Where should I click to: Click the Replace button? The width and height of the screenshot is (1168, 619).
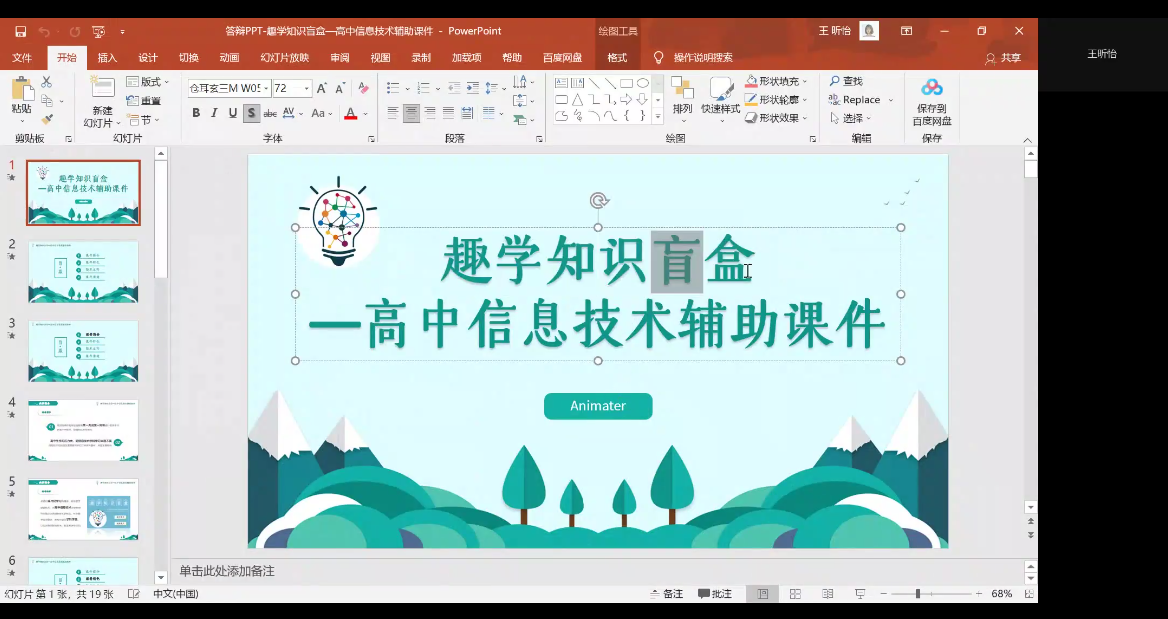point(860,99)
